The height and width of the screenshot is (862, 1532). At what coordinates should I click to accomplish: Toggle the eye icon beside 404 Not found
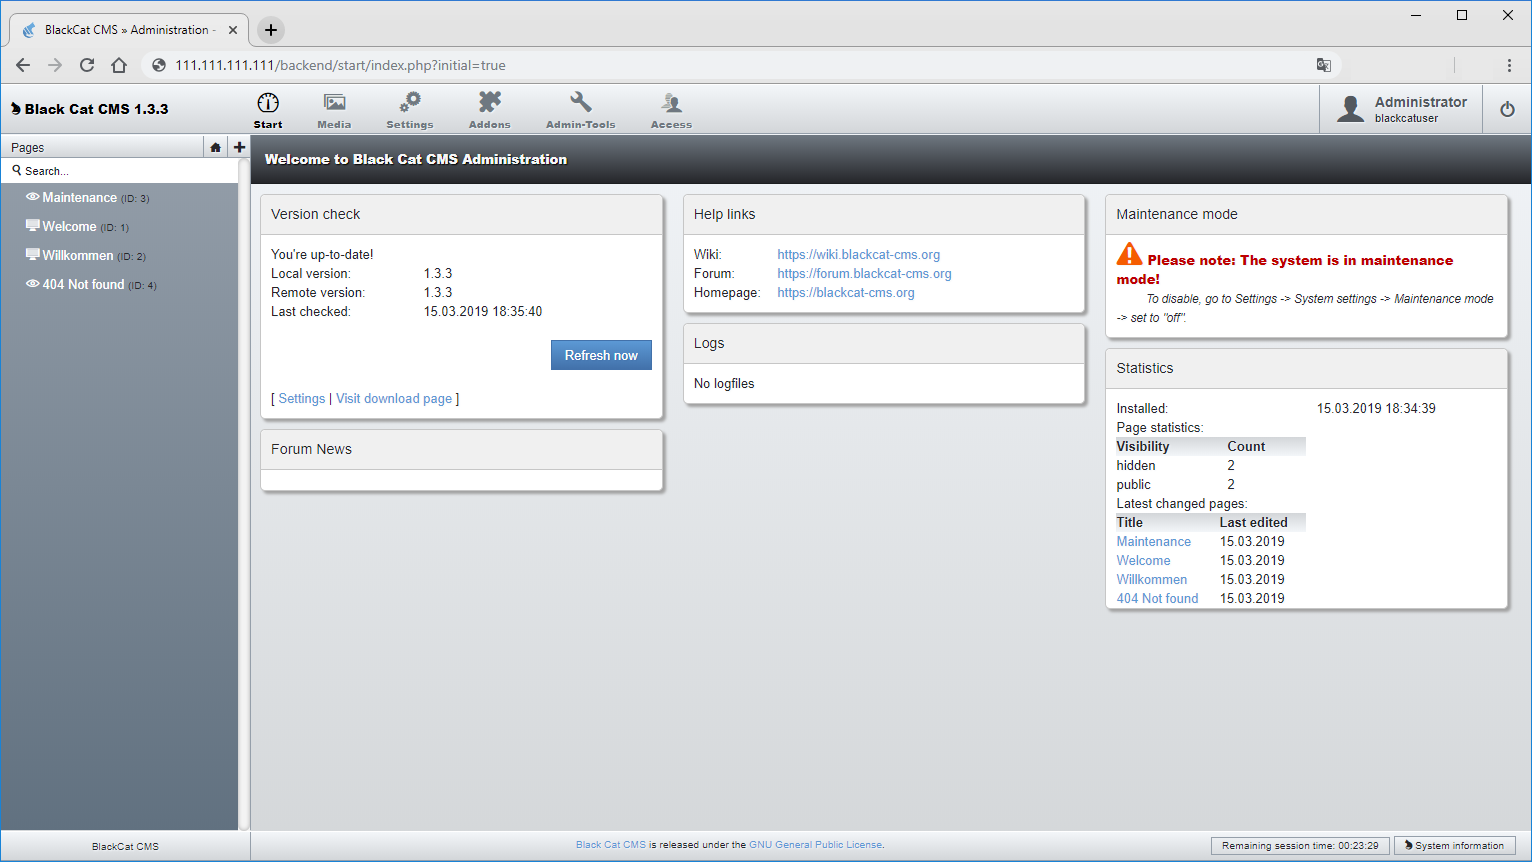(30, 284)
